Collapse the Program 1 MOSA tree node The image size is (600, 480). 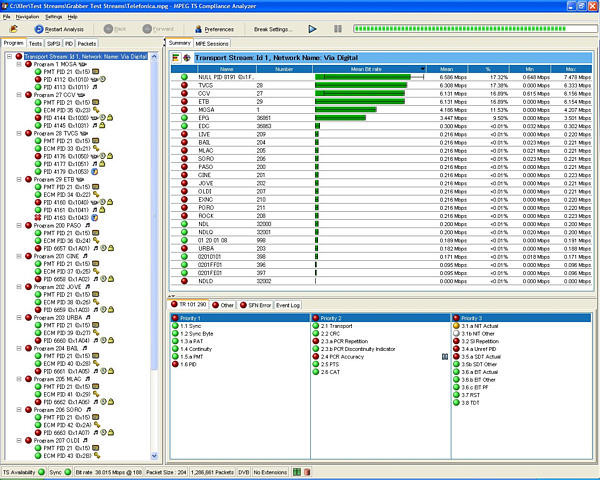tap(11, 64)
